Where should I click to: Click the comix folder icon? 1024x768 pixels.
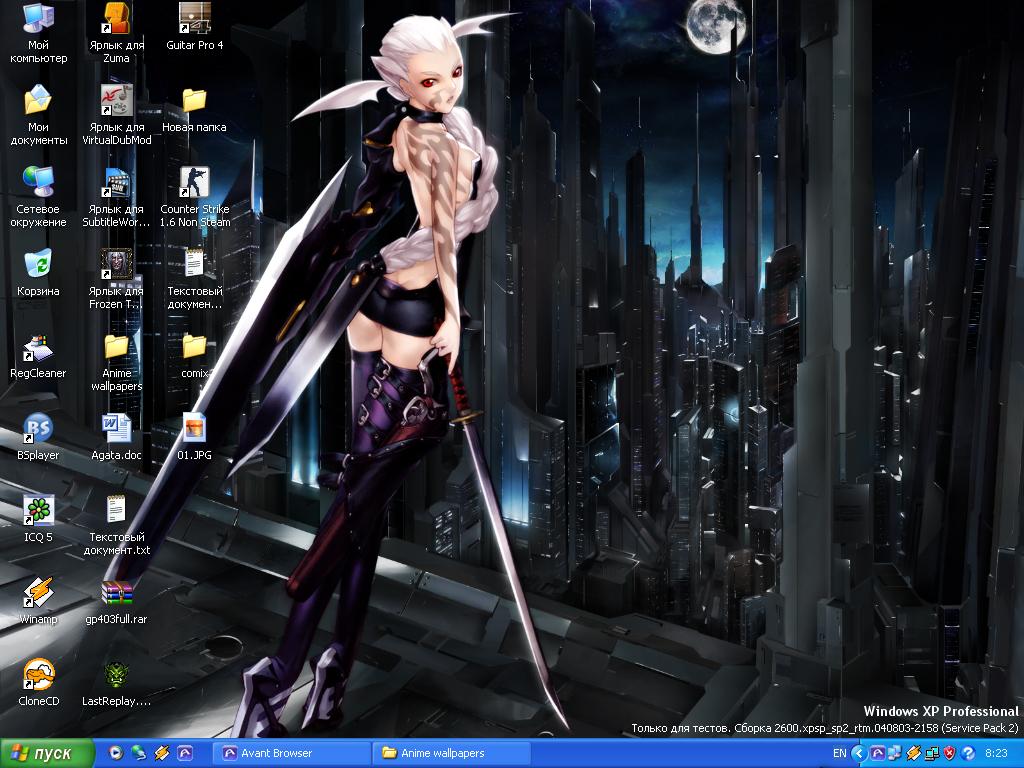(x=195, y=346)
